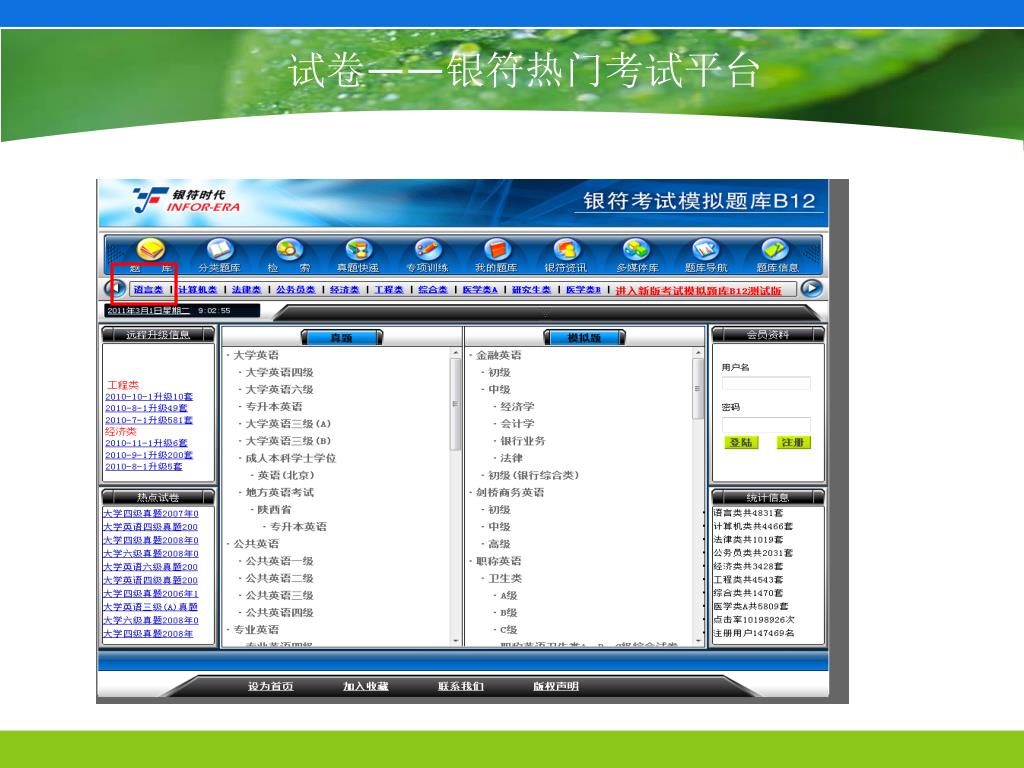
Task: Select the 医学类B category
Action: point(583,289)
